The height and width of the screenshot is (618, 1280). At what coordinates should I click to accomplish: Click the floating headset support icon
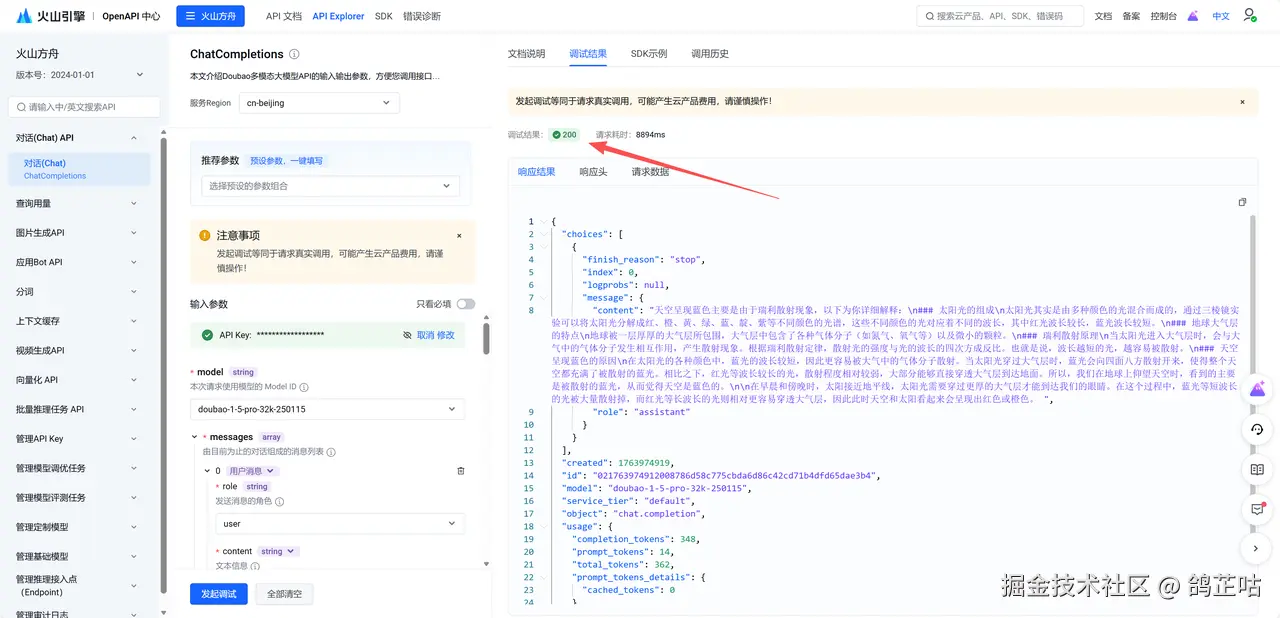(x=1257, y=429)
